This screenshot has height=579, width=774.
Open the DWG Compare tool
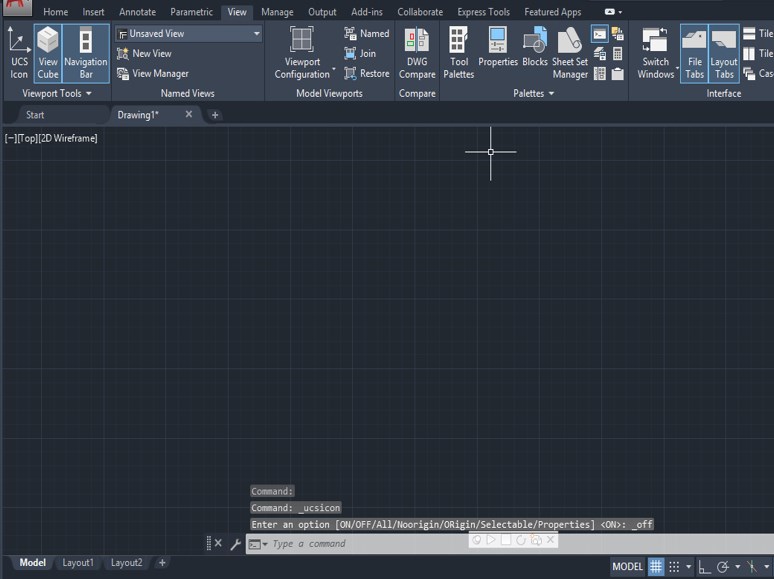(x=417, y=53)
